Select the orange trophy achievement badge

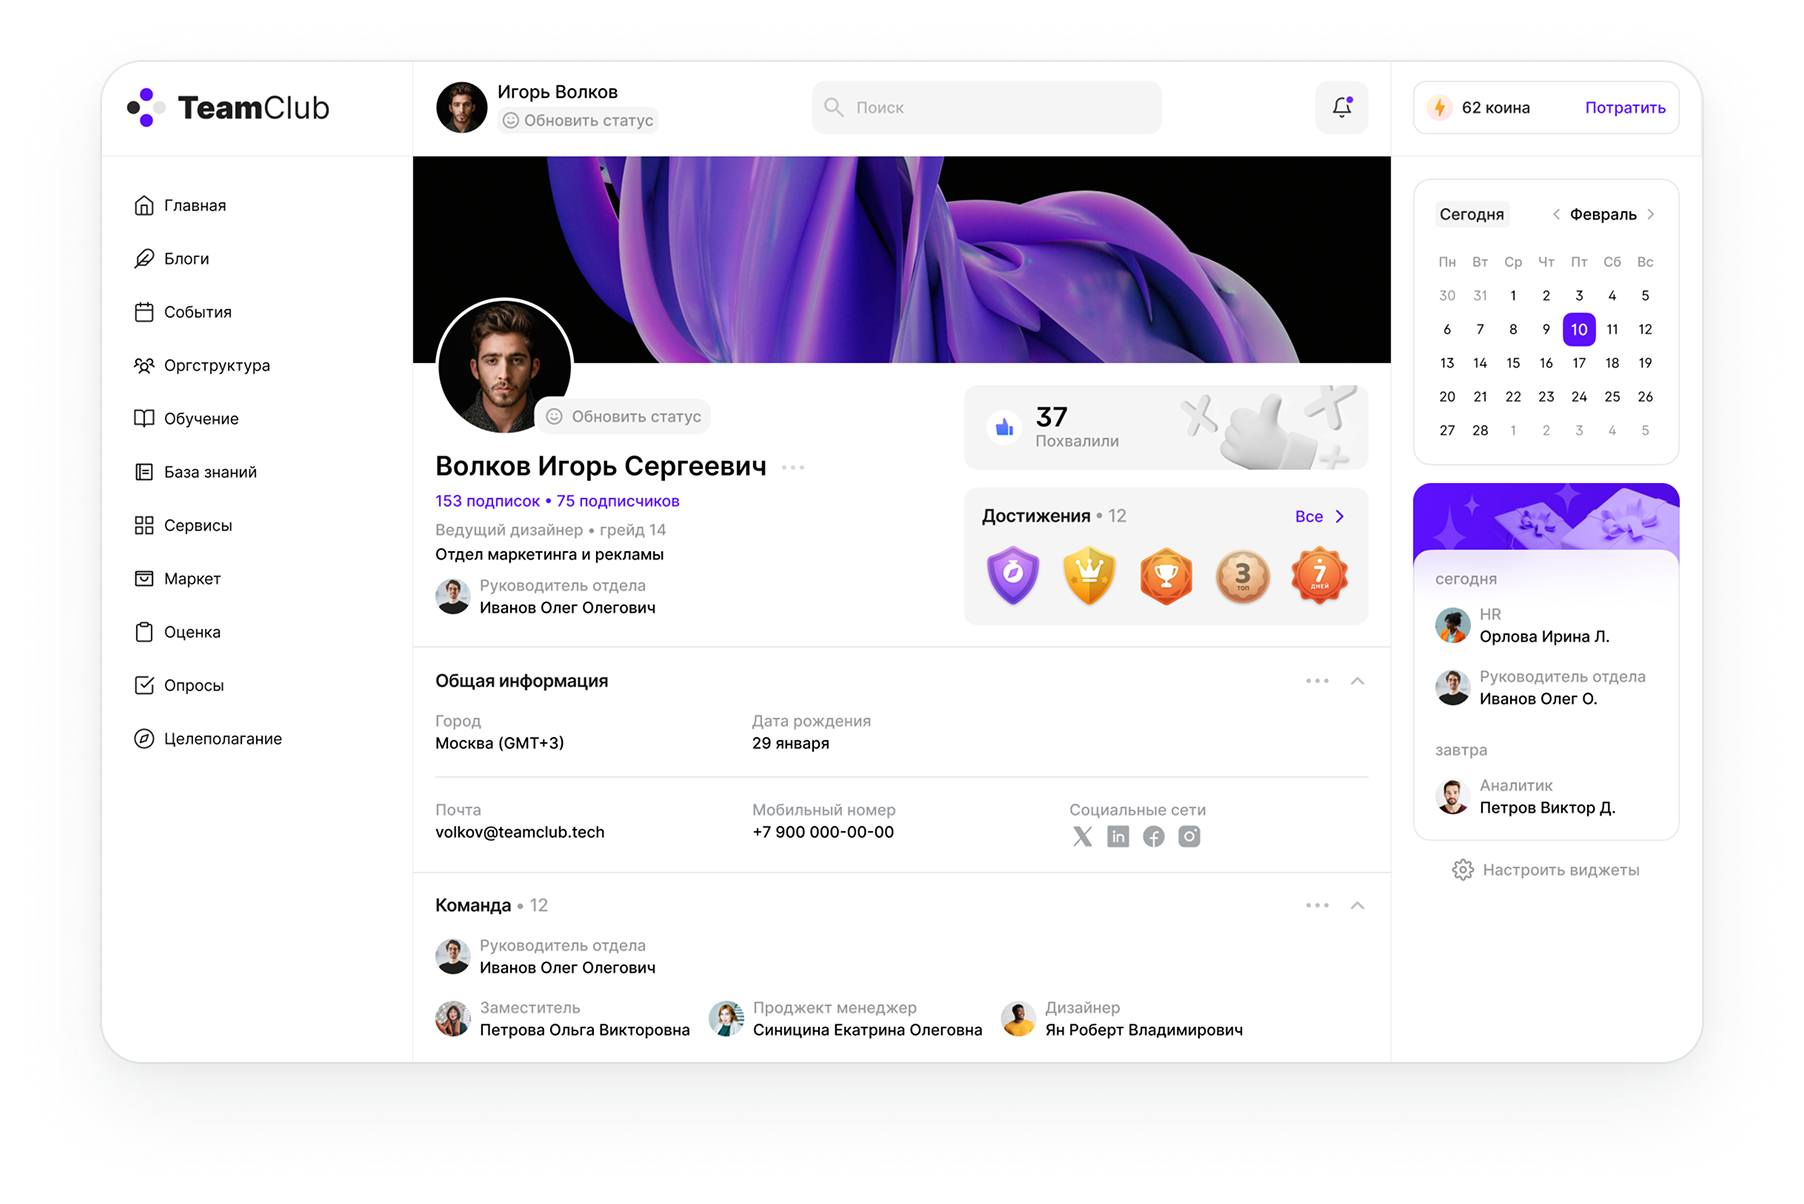click(1166, 575)
